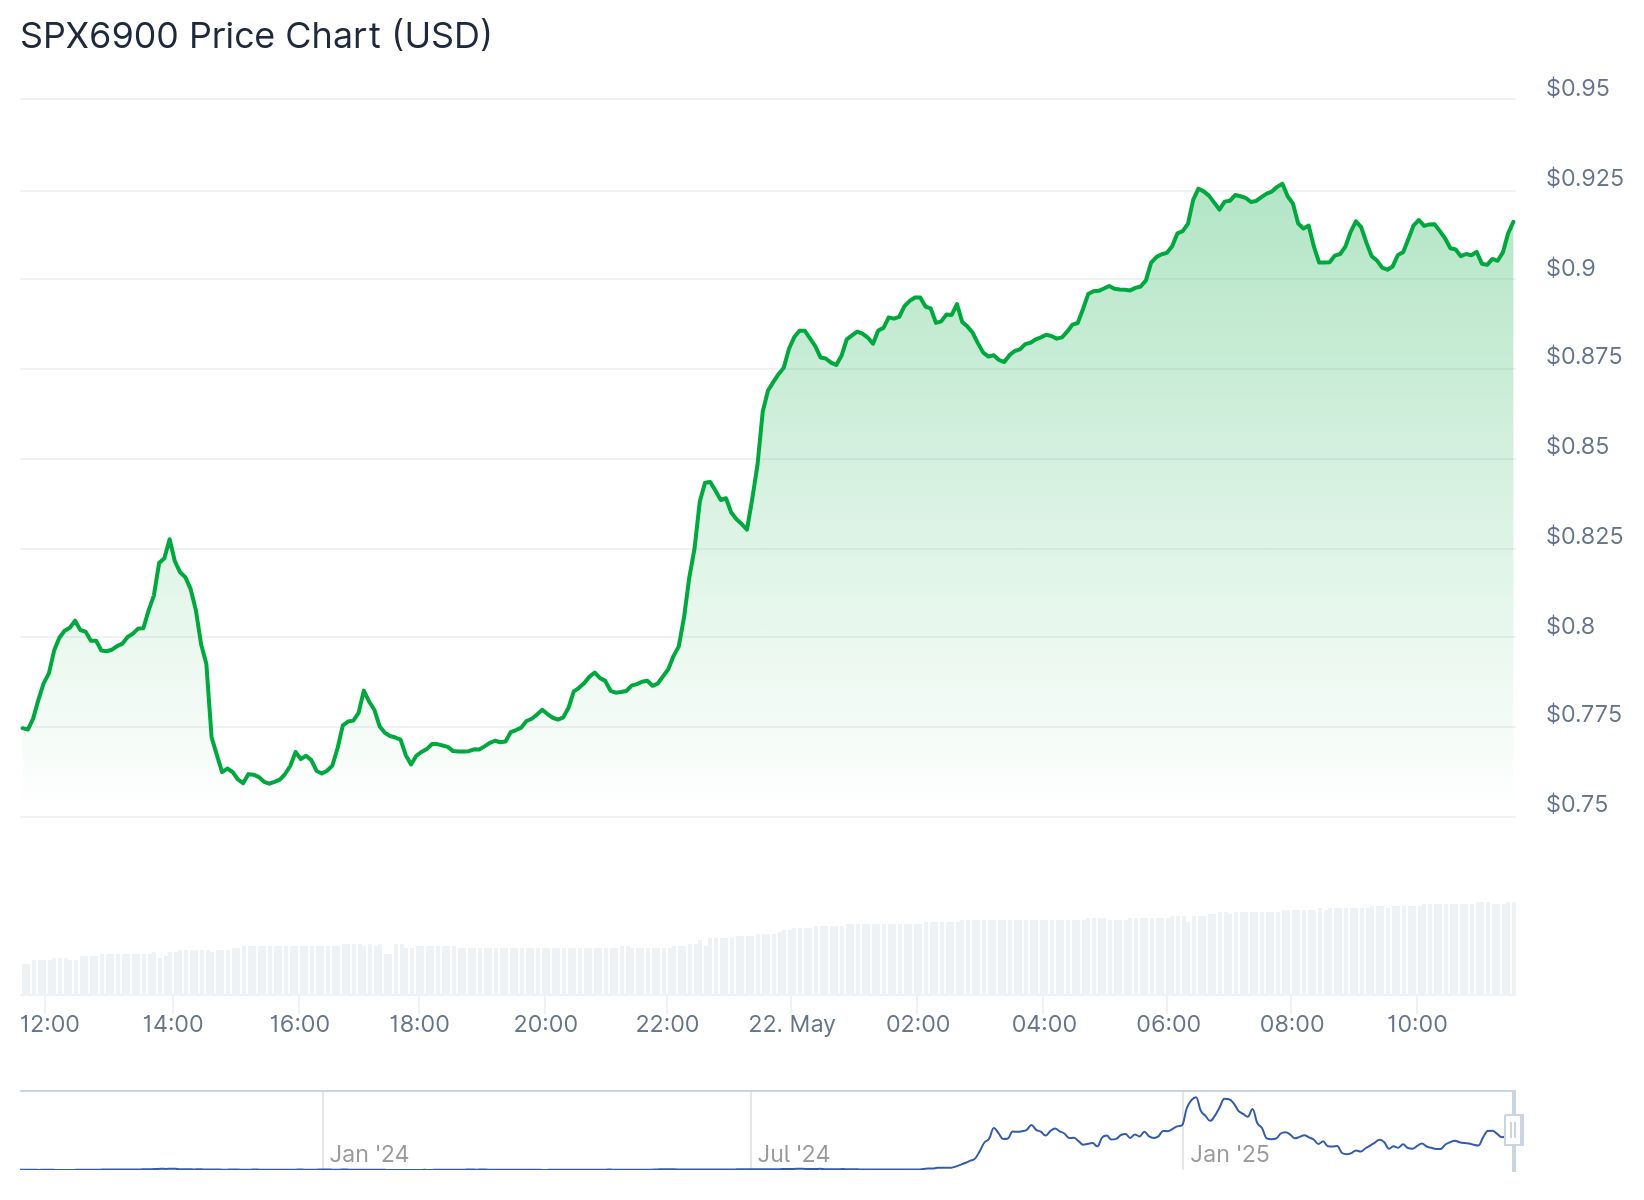The height and width of the screenshot is (1200, 1644).
Task: Click the Jan '24 marker in navigator
Action: [x=369, y=1154]
